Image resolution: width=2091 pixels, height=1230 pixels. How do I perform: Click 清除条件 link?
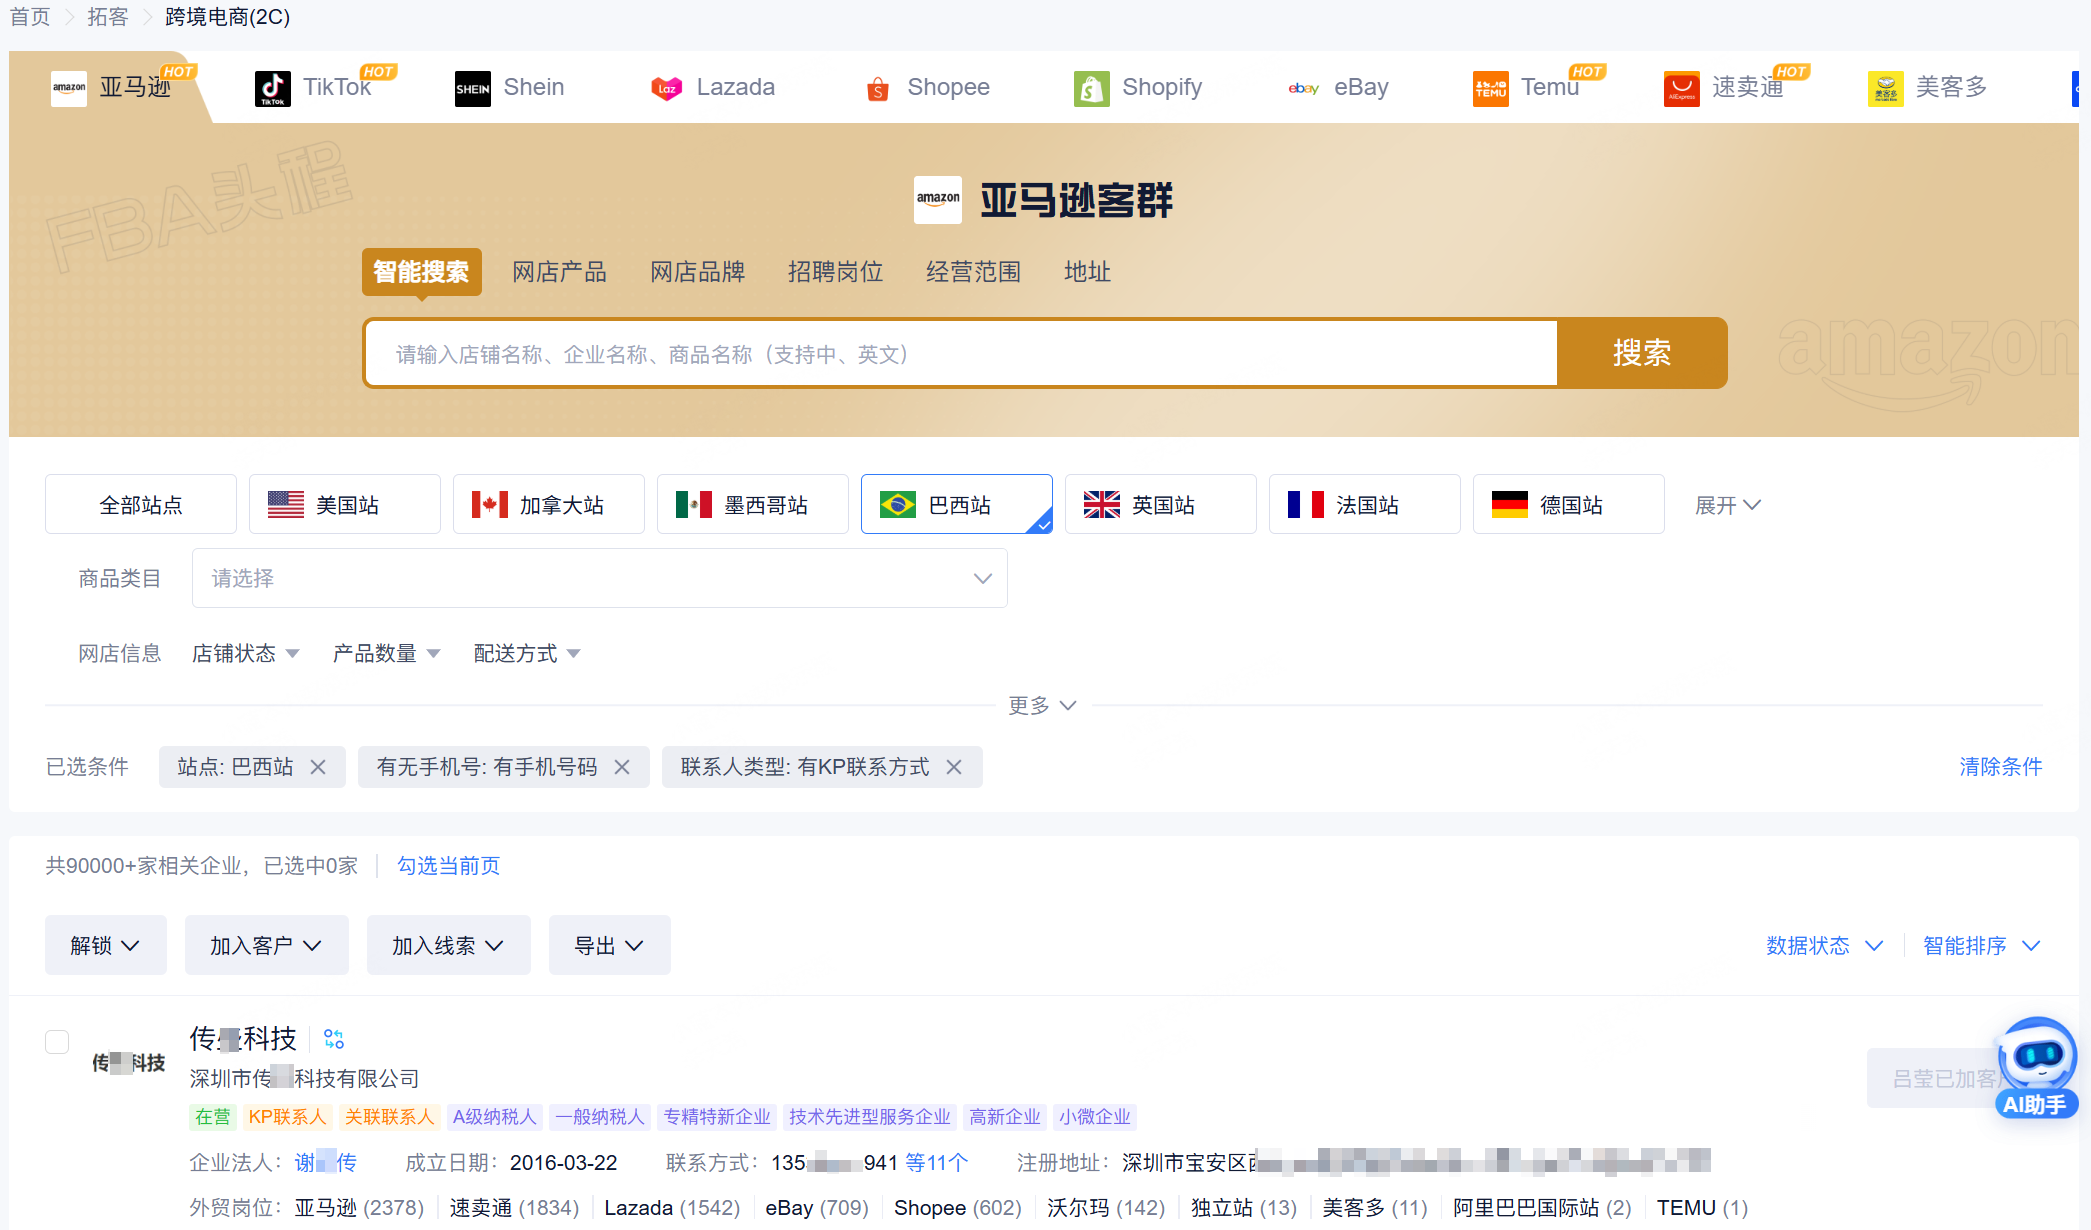click(x=2000, y=767)
